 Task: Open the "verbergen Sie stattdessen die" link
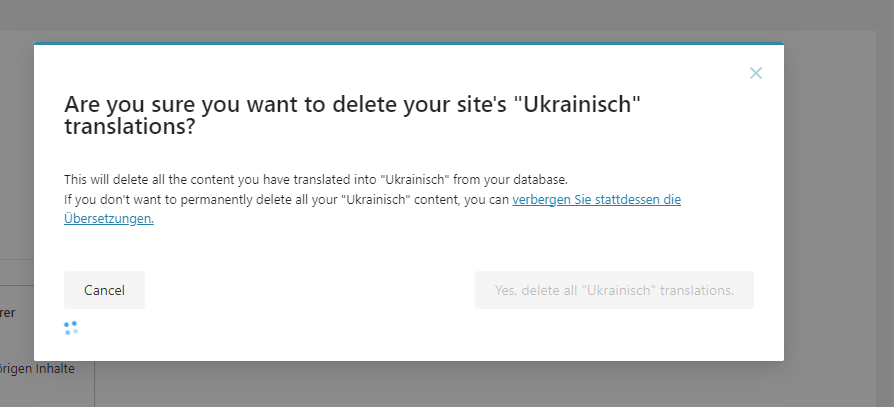[596, 200]
